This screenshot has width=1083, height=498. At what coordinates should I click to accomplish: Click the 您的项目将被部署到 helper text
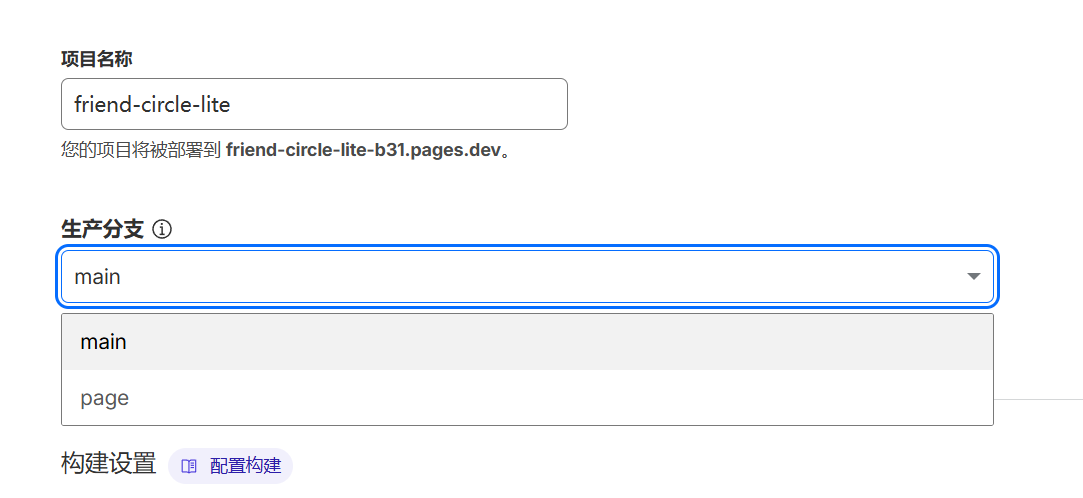tap(141, 152)
